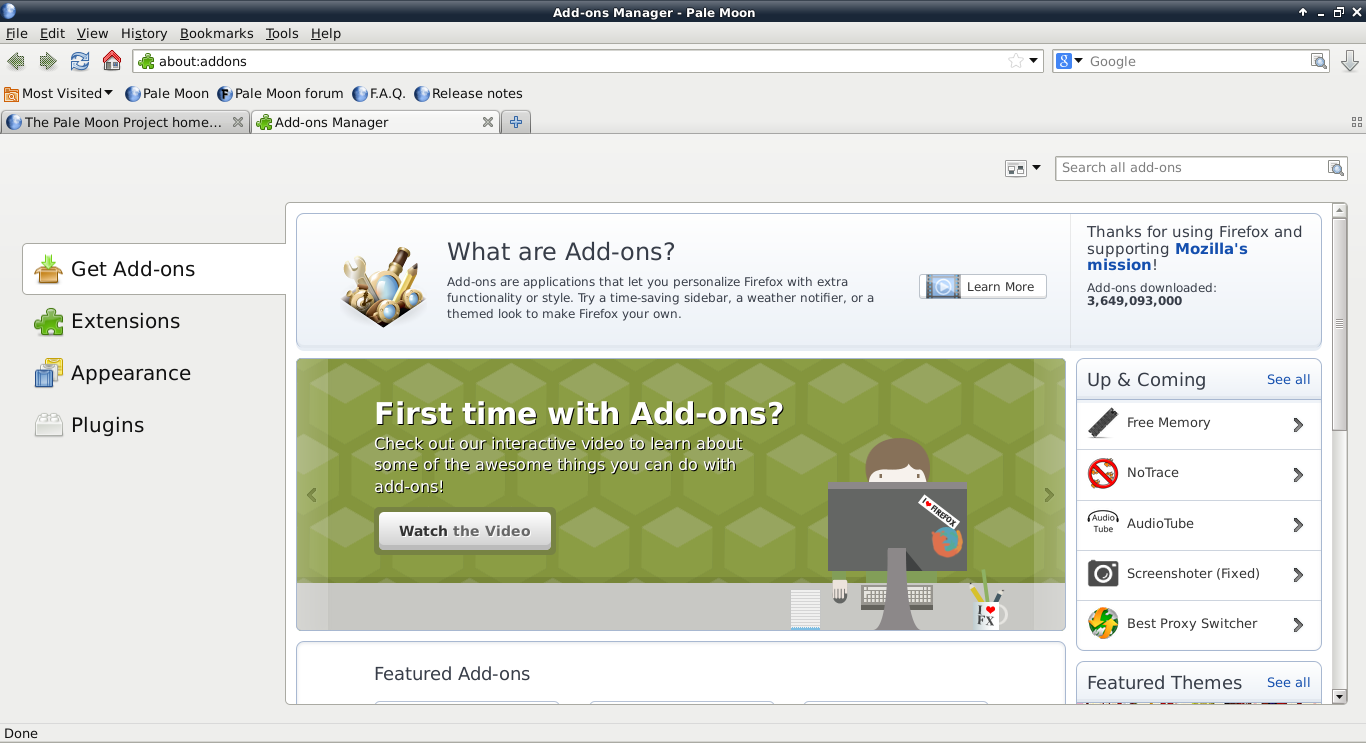The height and width of the screenshot is (743, 1366).
Task: Click the Free Memory add-on icon
Action: 1103,423
